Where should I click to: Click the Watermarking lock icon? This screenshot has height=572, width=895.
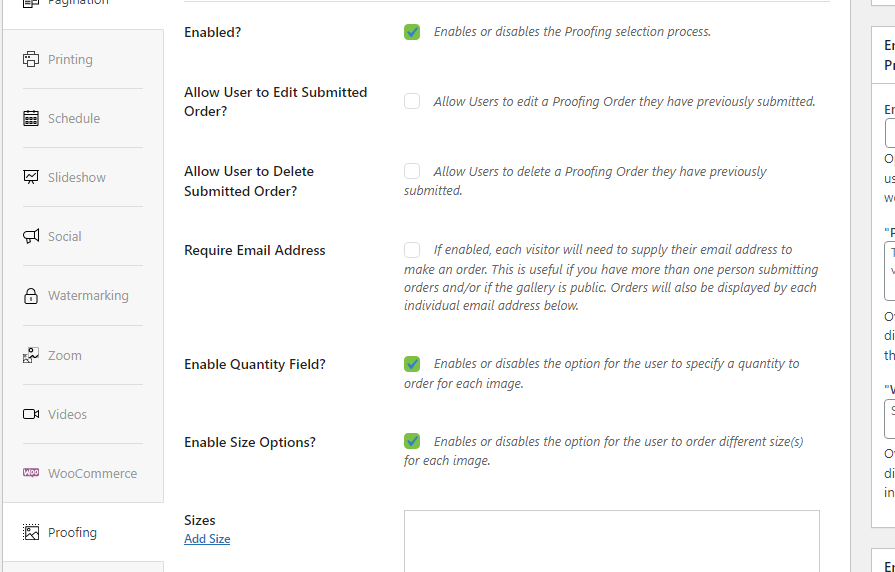(31, 296)
